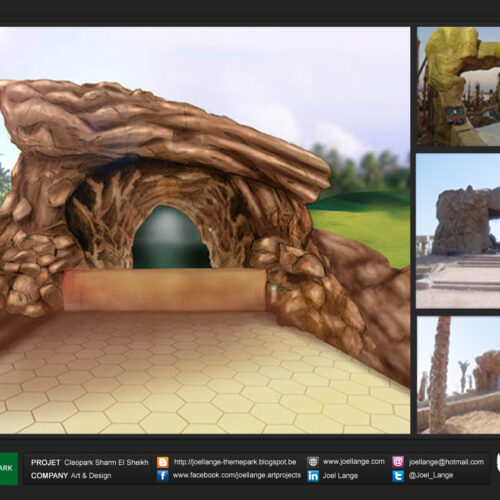Click the blue Facebook icon
The image size is (500, 500).
pos(163,476)
